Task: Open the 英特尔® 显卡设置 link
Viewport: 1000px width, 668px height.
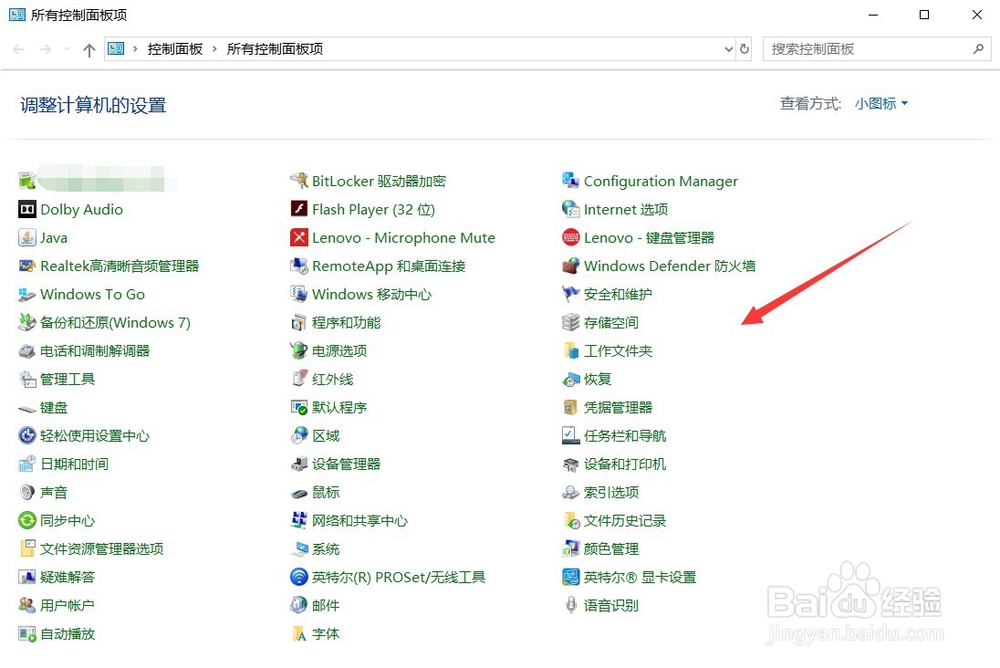Action: point(640,577)
